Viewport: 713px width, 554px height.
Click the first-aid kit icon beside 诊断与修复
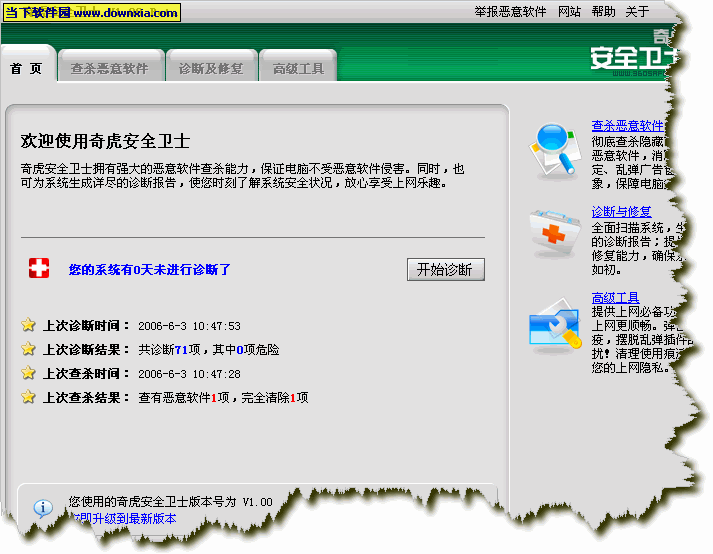pos(555,233)
